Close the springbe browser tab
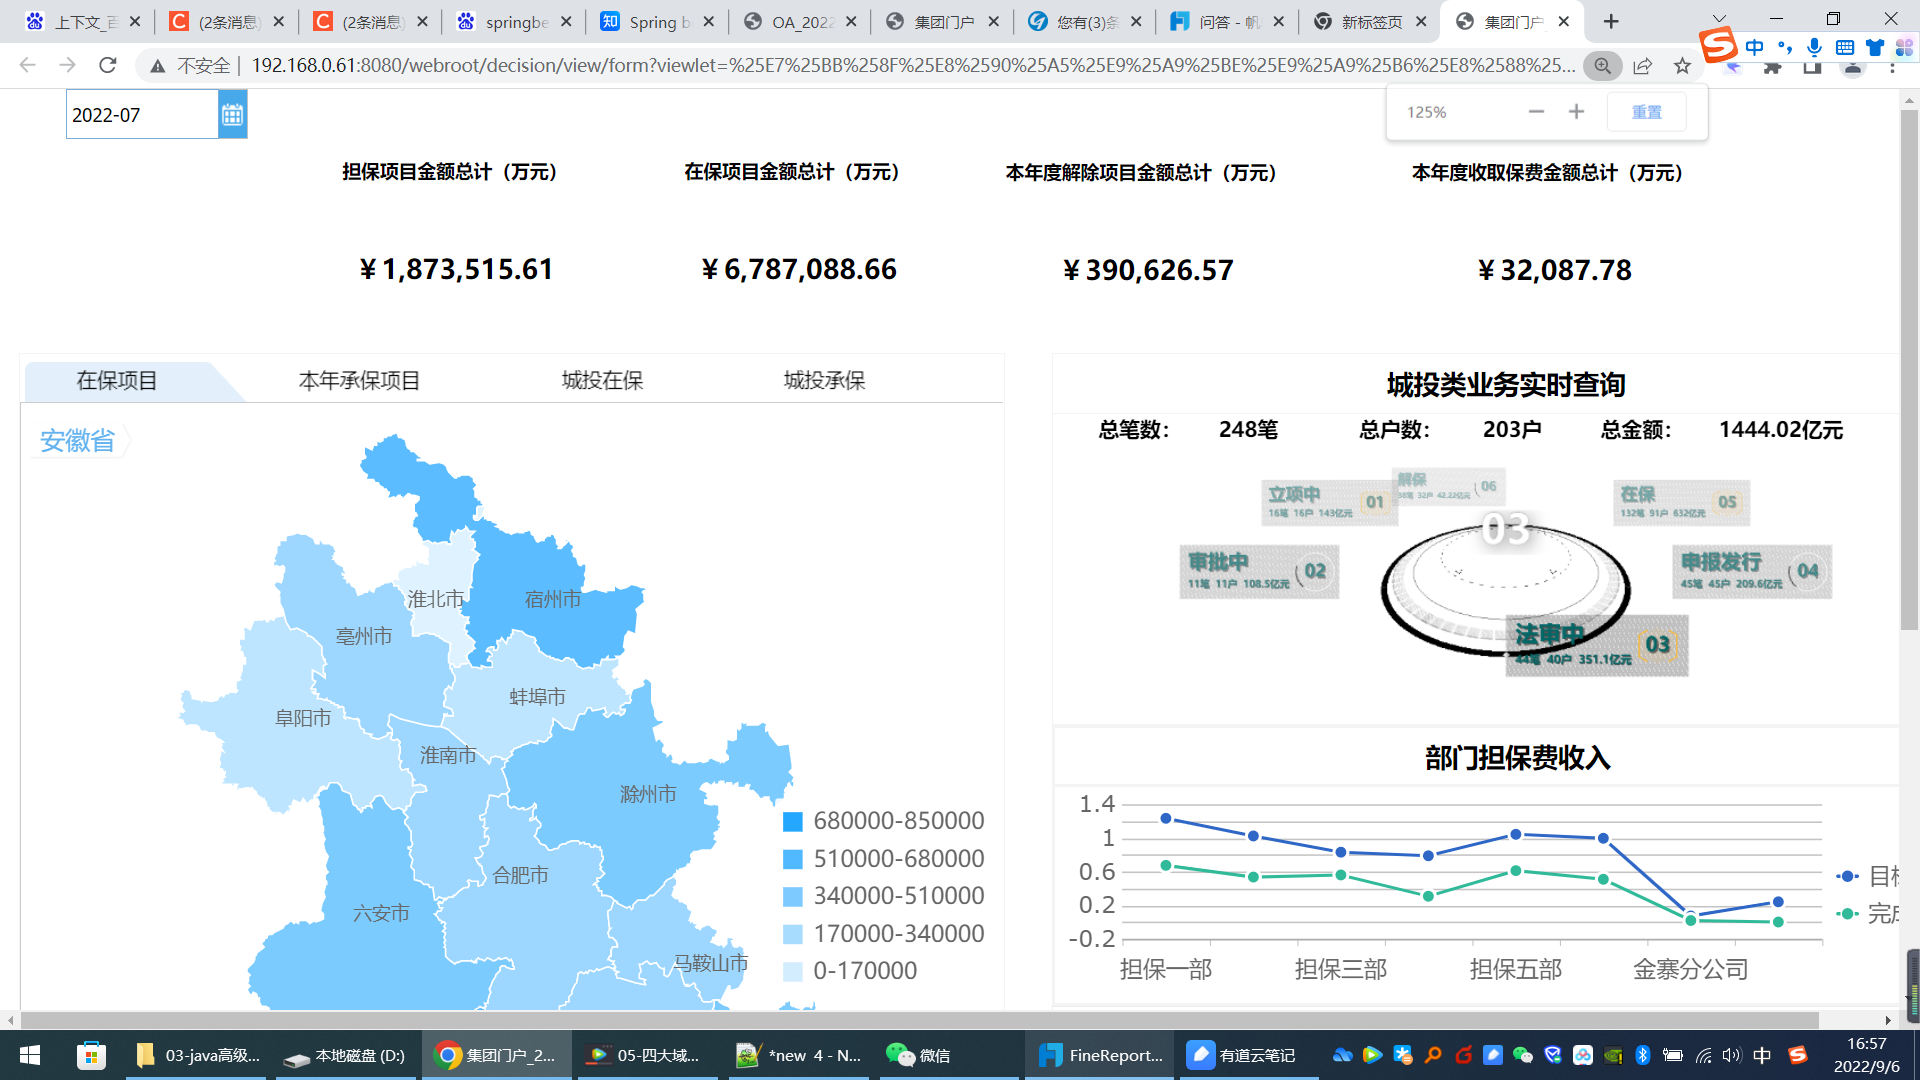The width and height of the screenshot is (1920, 1080). point(566,21)
